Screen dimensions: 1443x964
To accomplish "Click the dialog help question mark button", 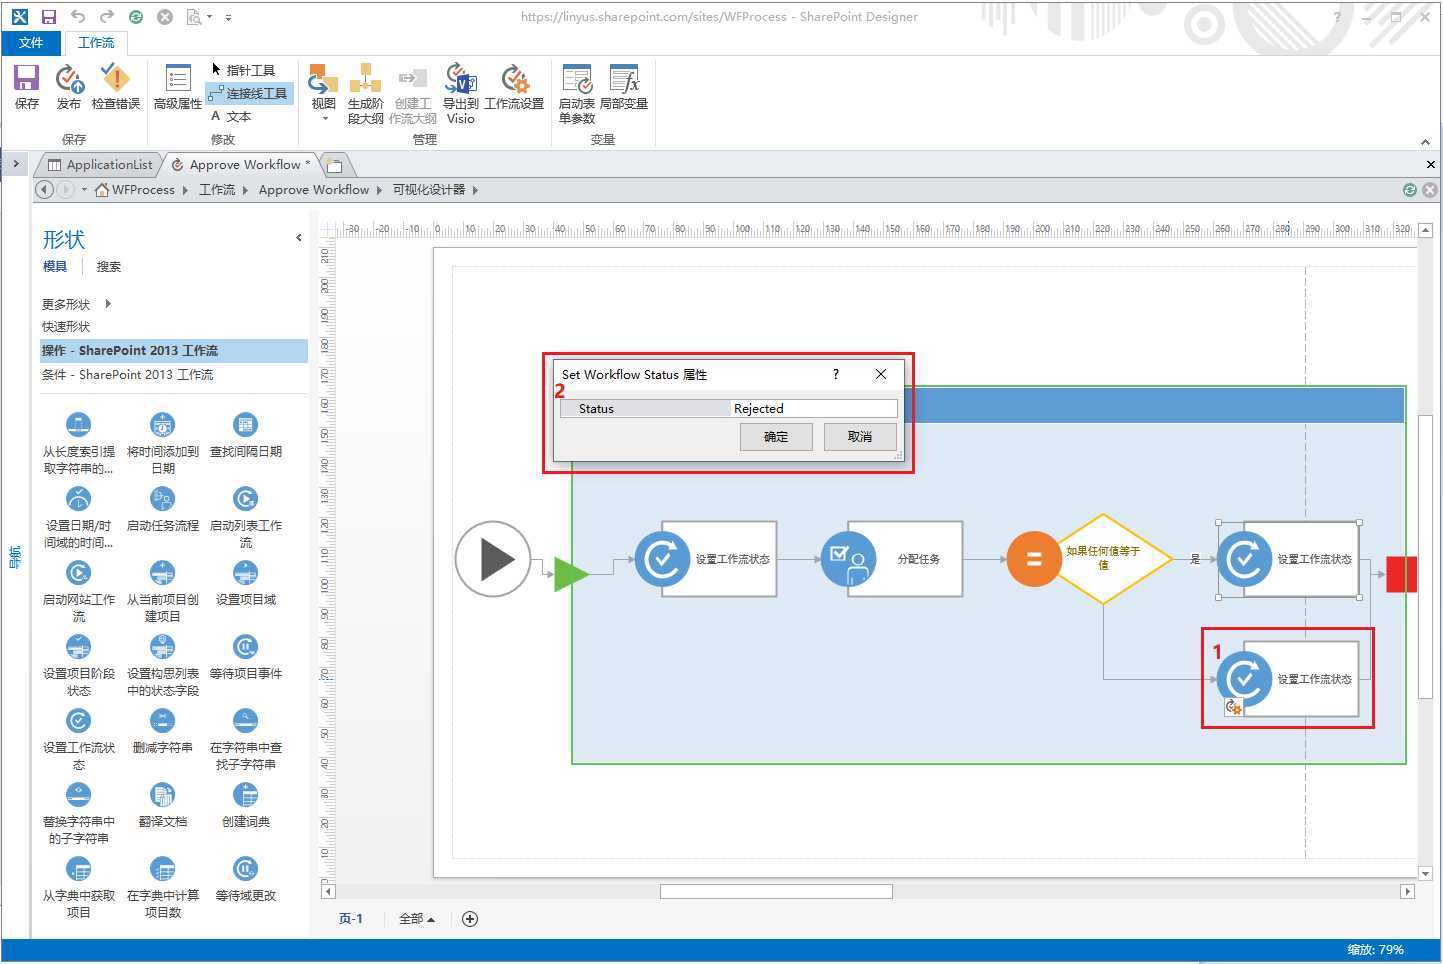I will point(836,374).
